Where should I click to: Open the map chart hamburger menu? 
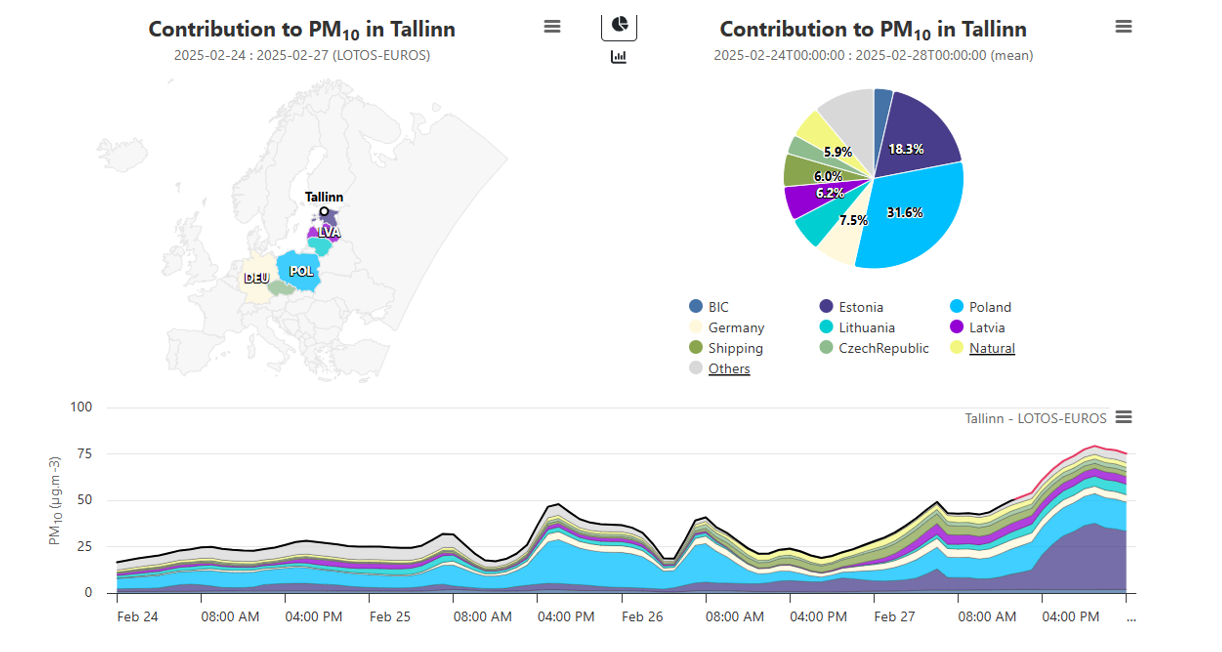(552, 27)
